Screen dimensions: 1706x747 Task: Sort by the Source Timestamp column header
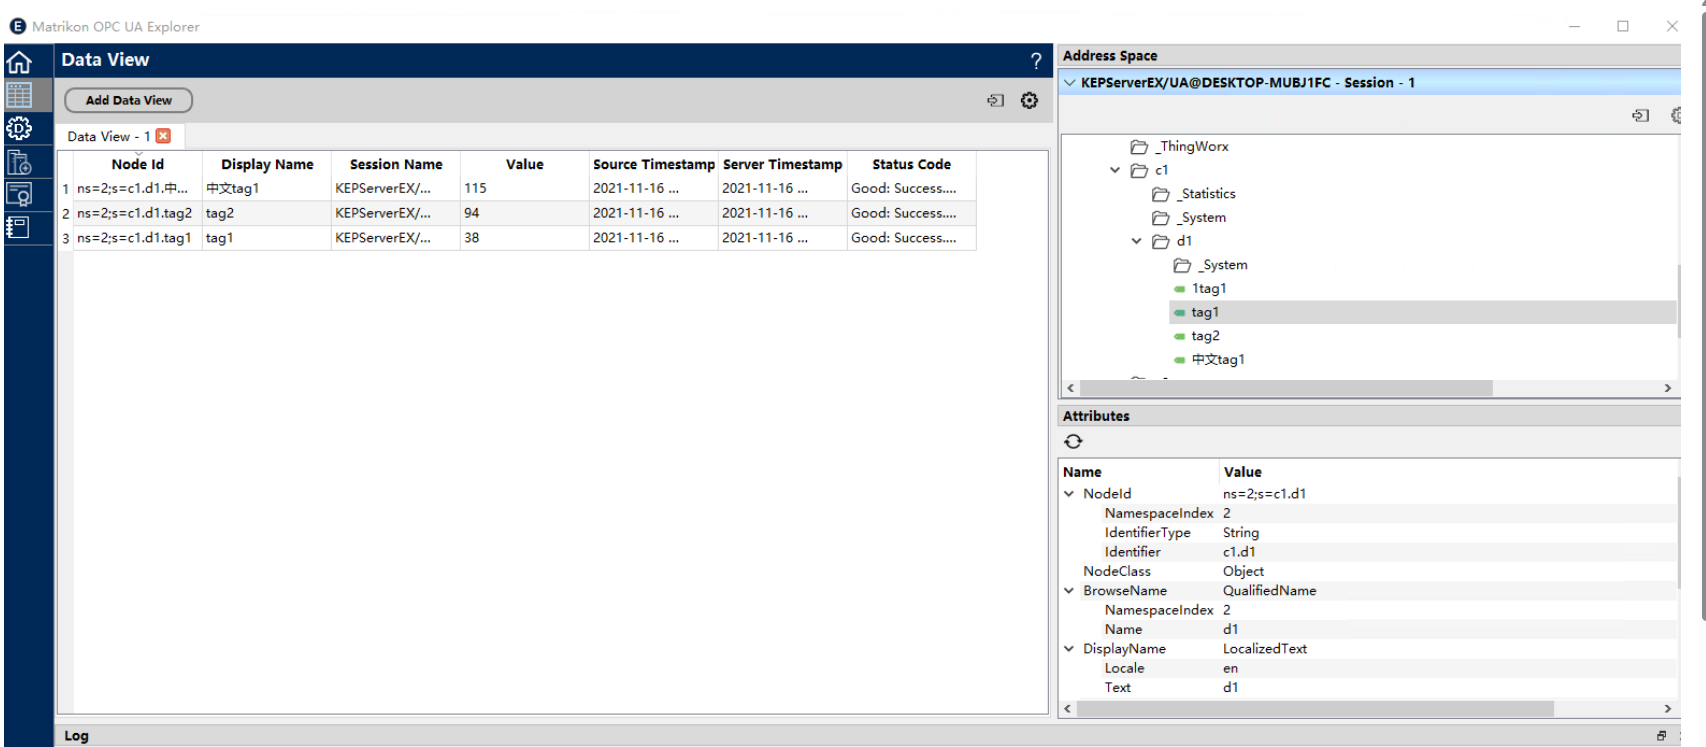(x=654, y=164)
